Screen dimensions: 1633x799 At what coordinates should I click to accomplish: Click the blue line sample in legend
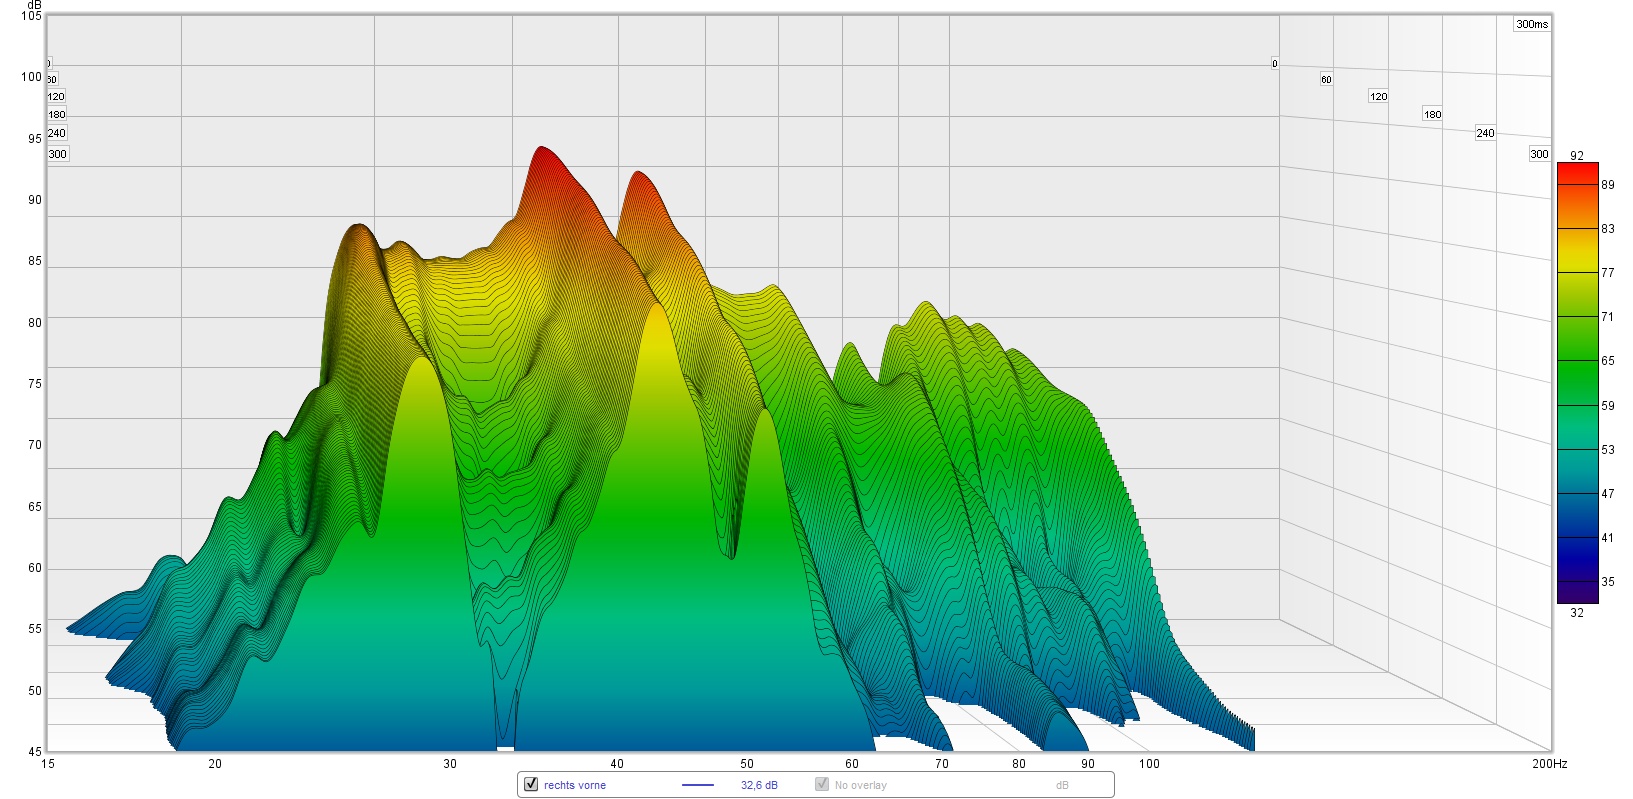pyautogui.click(x=697, y=786)
